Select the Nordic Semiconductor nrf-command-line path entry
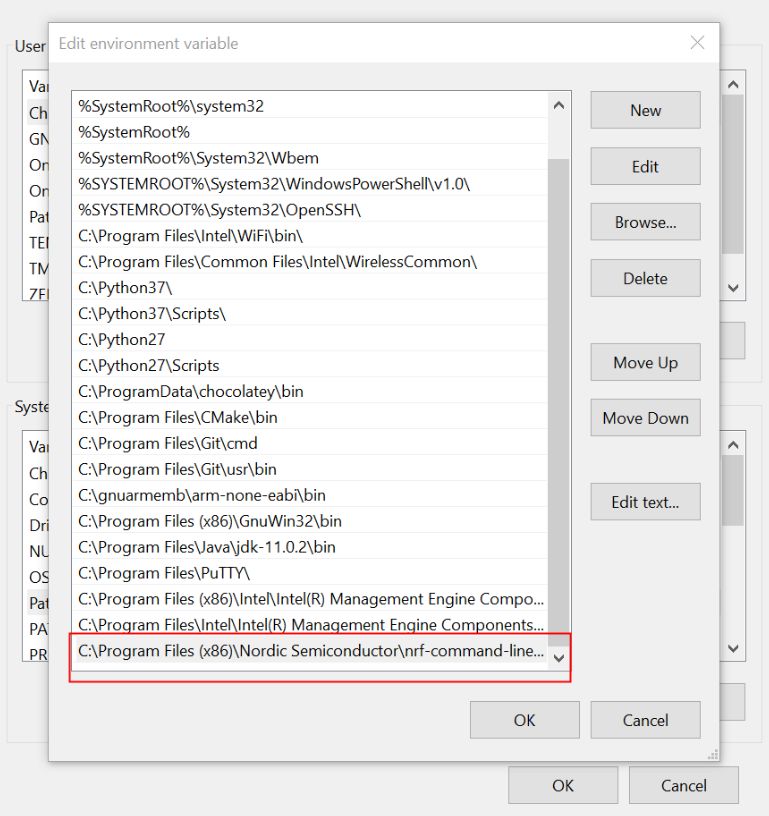This screenshot has height=816, width=769. click(310, 652)
